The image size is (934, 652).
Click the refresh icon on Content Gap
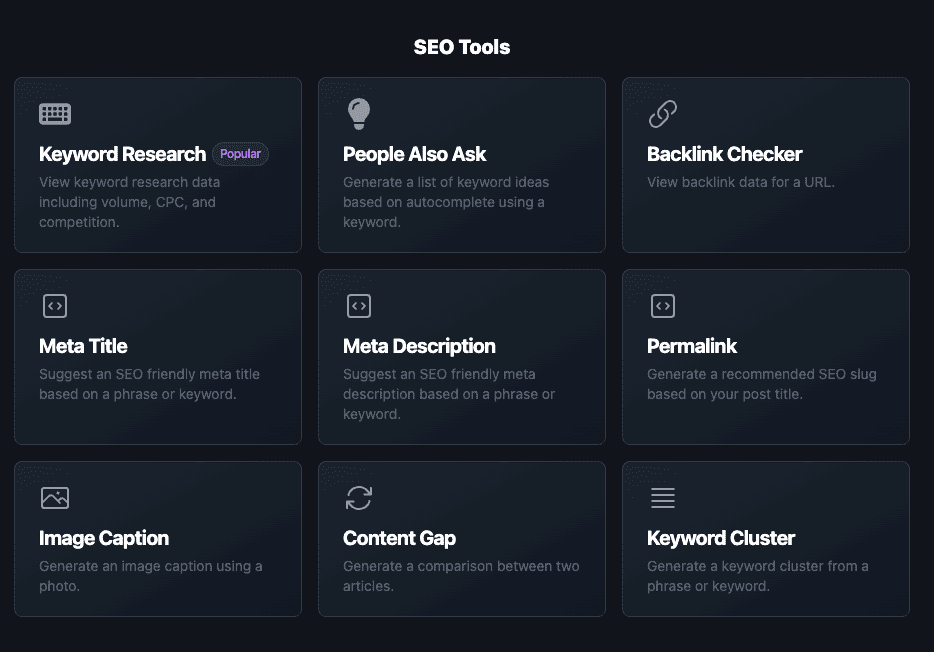pyautogui.click(x=359, y=497)
